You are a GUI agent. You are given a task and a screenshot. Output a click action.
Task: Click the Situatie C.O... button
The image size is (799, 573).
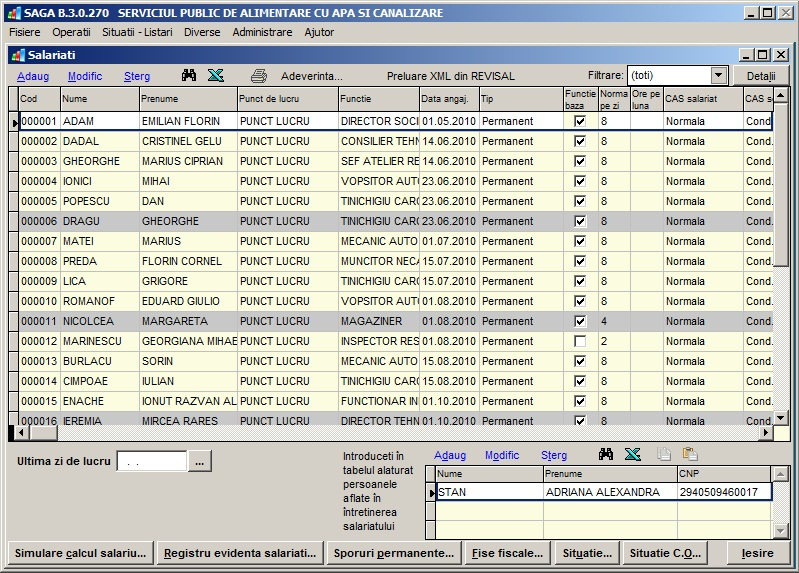(665, 553)
